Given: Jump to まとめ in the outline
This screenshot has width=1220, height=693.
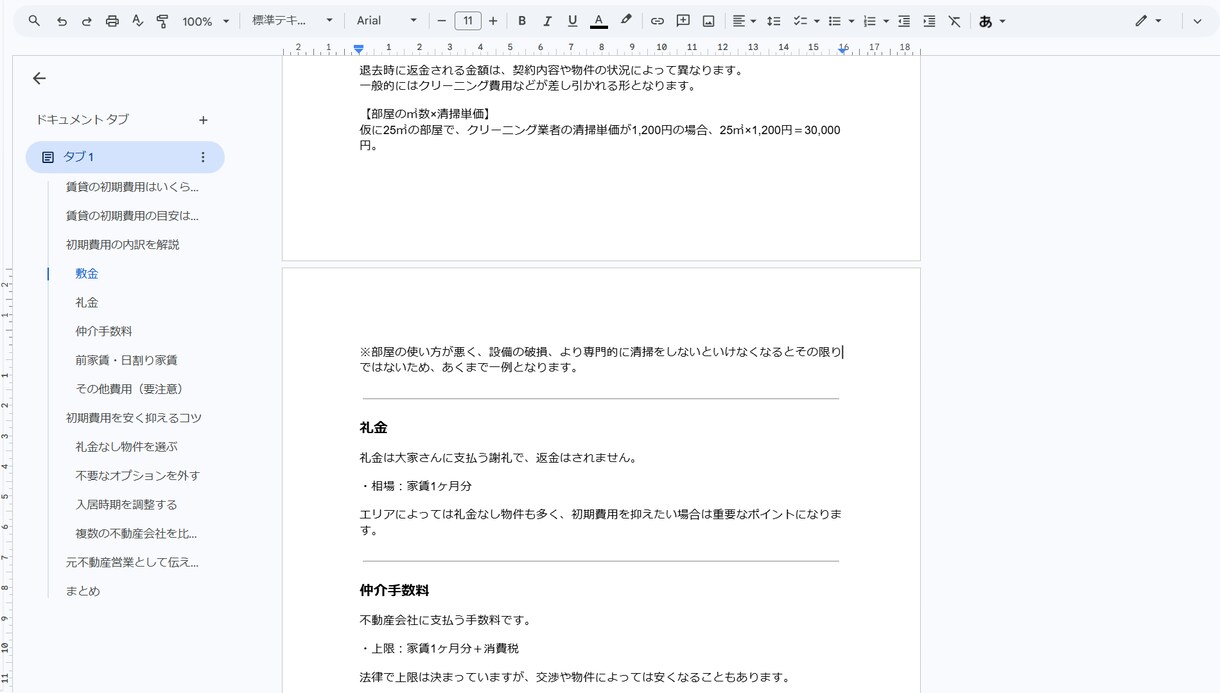Looking at the screenshot, I should [x=83, y=591].
